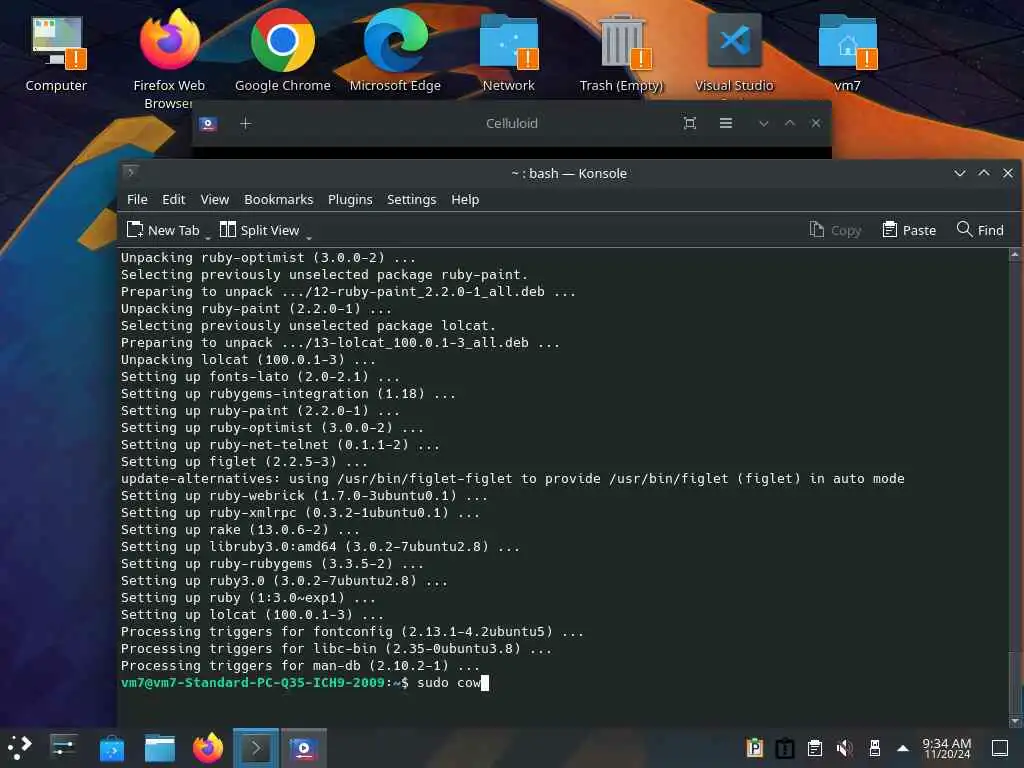This screenshot has height=768, width=1024.
Task: Minimize the Celluloid window
Action: pyautogui.click(x=763, y=123)
